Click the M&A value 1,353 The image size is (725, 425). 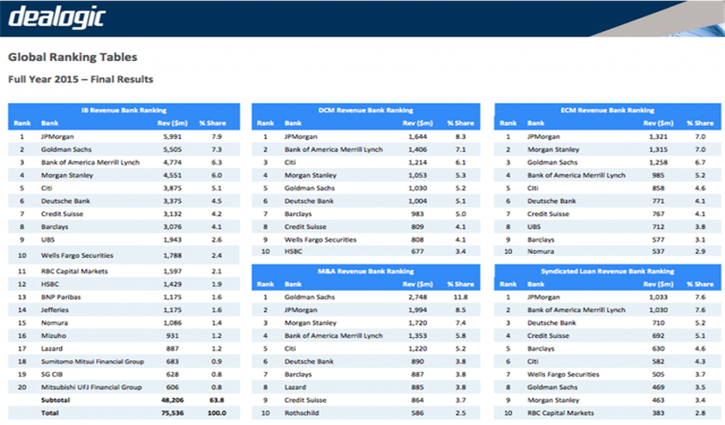[x=418, y=336]
